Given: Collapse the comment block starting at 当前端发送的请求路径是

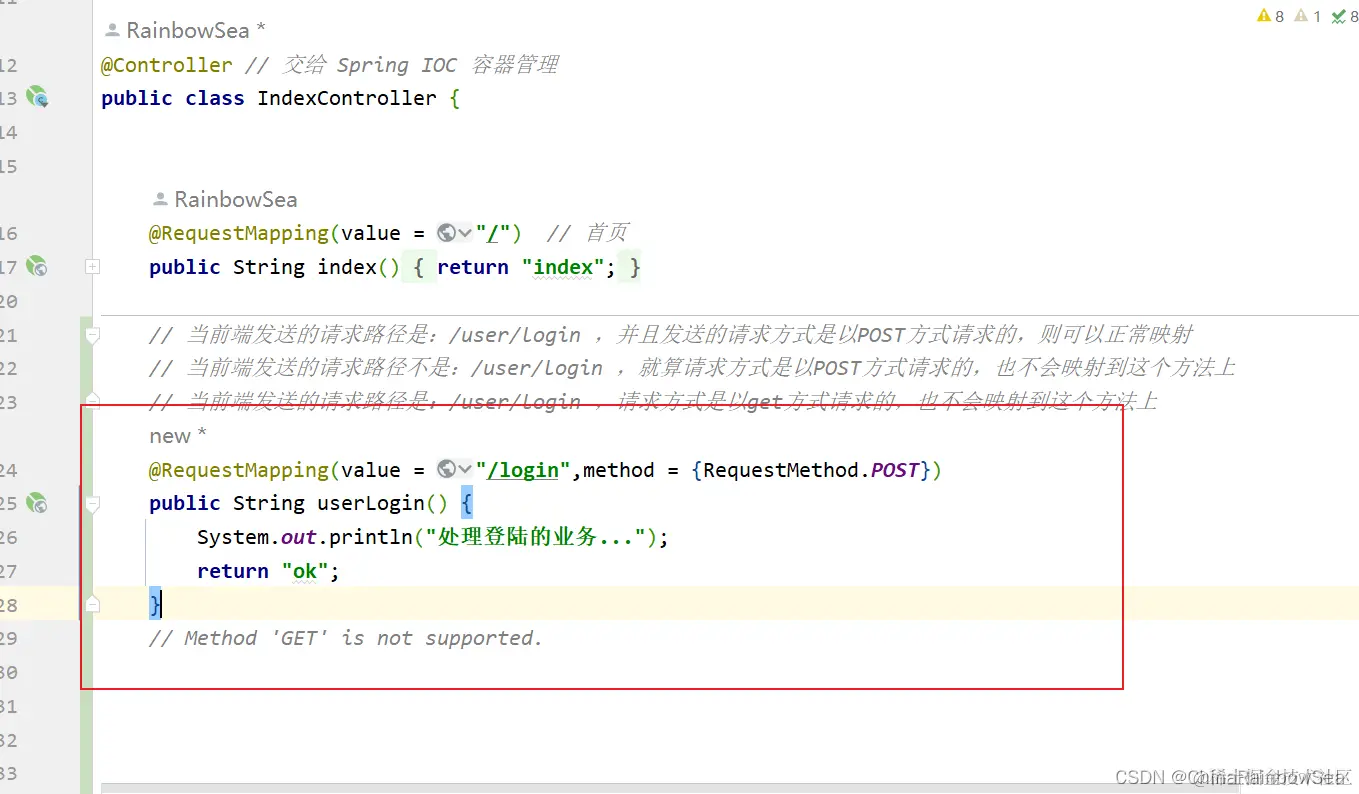Looking at the screenshot, I should (x=92, y=334).
